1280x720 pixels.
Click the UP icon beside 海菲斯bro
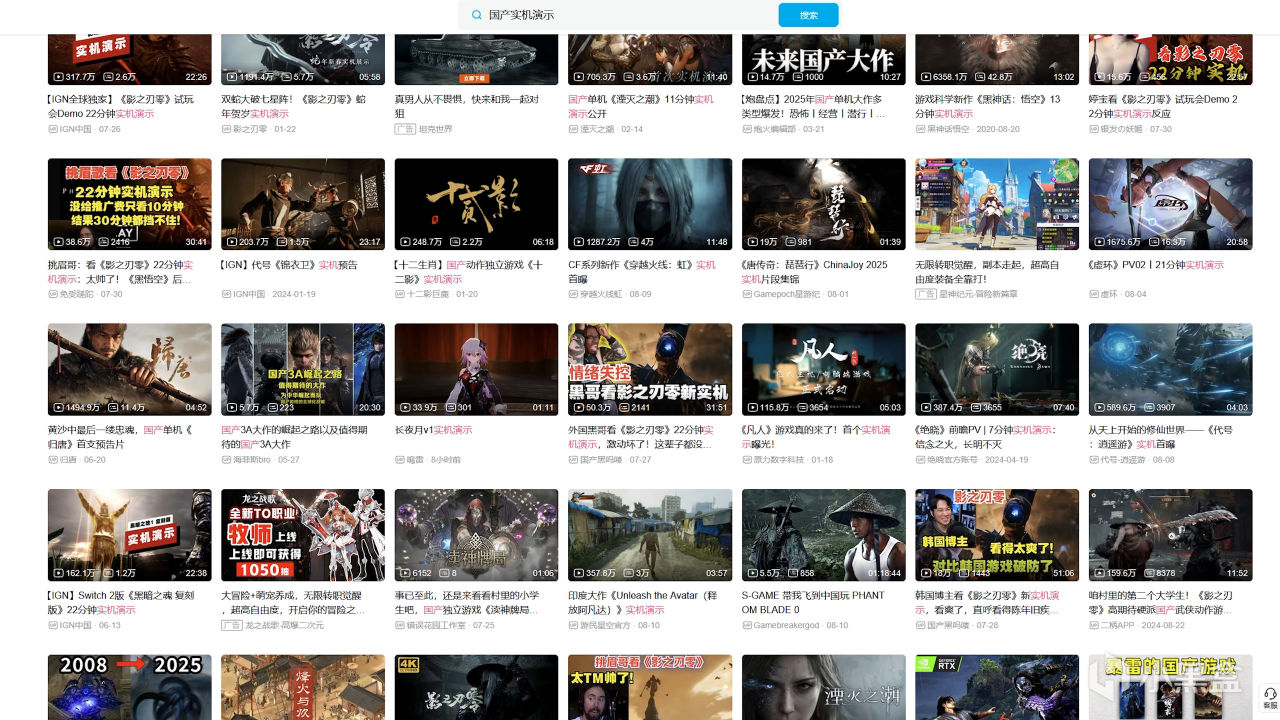click(x=226, y=460)
